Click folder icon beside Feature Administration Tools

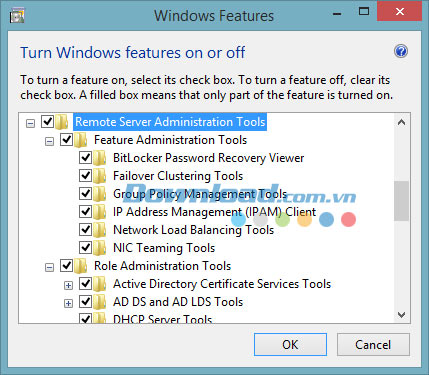coord(81,140)
